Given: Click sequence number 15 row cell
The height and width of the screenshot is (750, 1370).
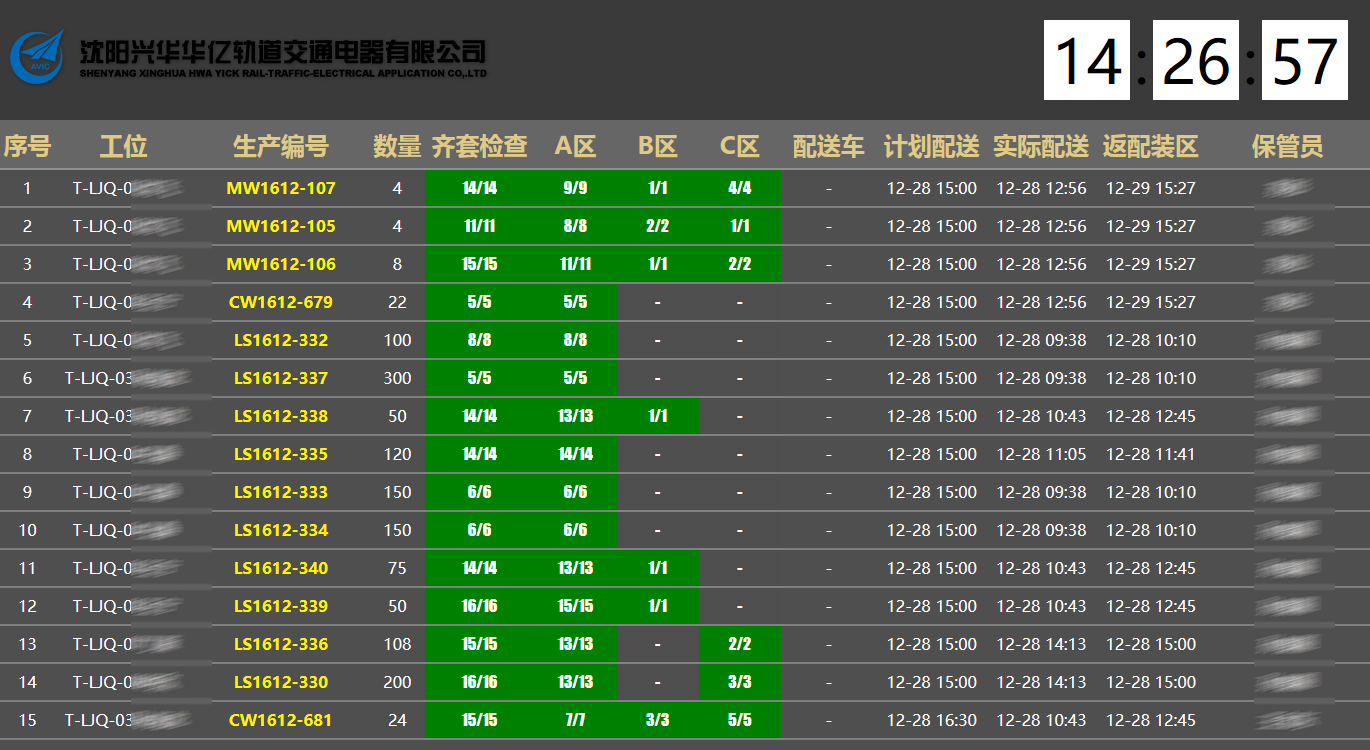Looking at the screenshot, I should [x=27, y=720].
